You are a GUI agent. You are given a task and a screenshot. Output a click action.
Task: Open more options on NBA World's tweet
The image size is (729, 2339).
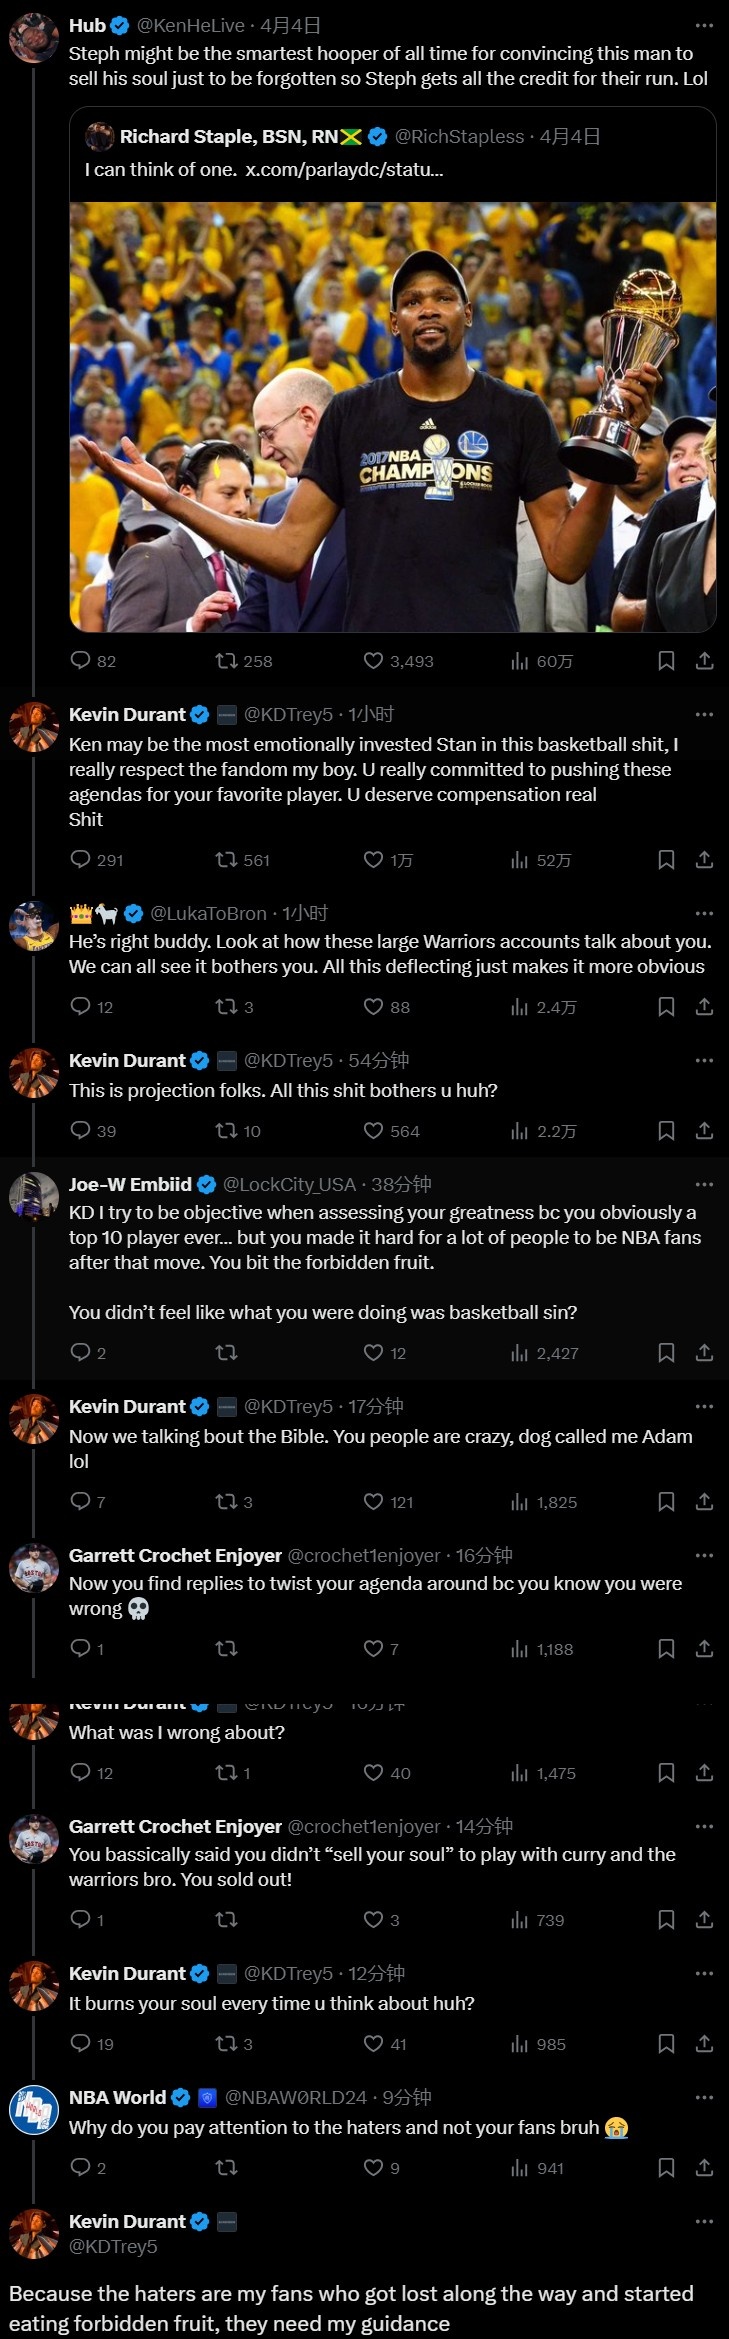pos(704,2098)
